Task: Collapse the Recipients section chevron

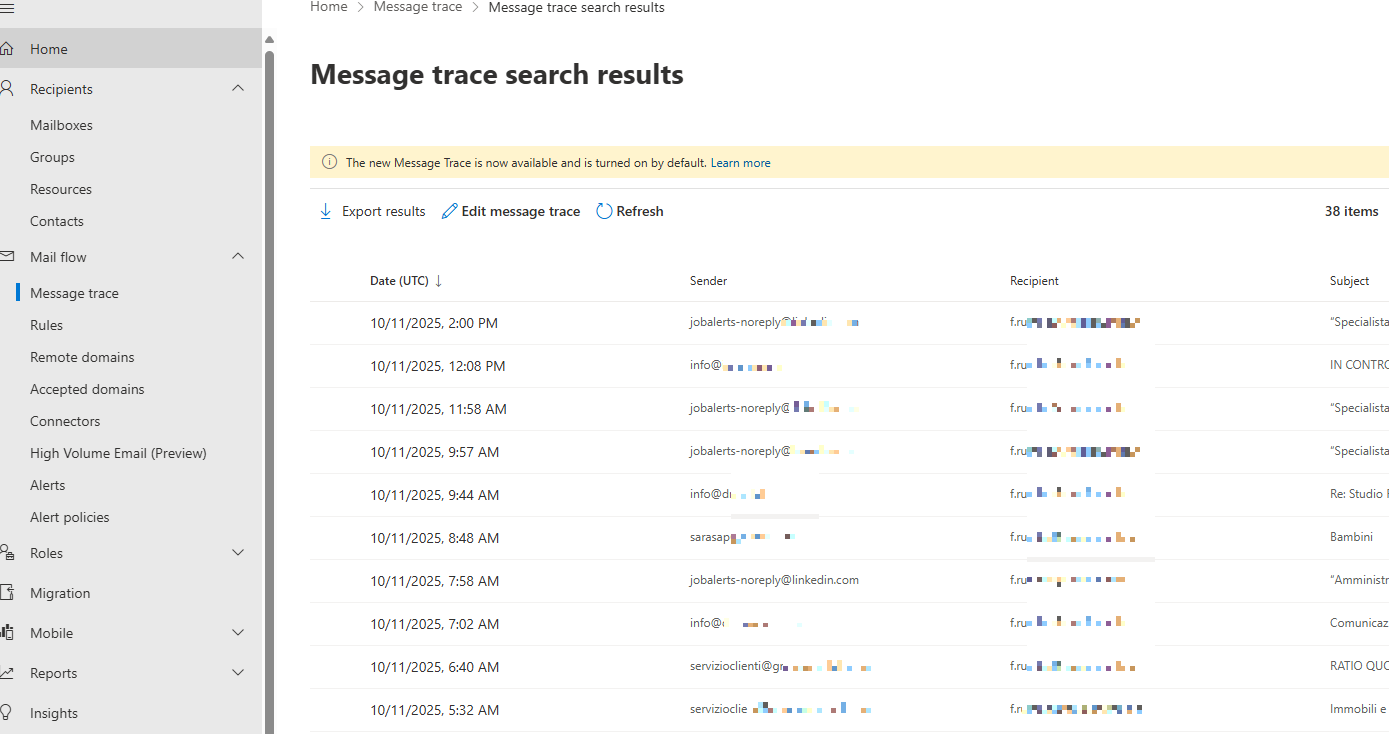Action: click(x=238, y=89)
